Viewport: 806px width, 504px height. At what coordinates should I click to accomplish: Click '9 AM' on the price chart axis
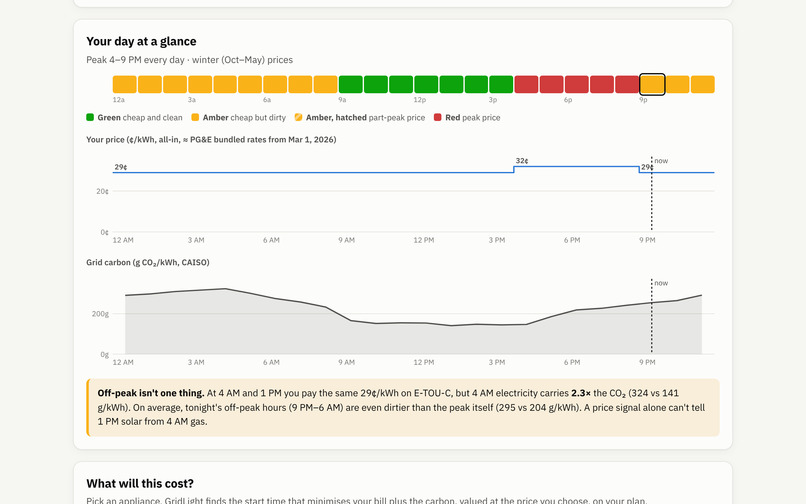346,240
